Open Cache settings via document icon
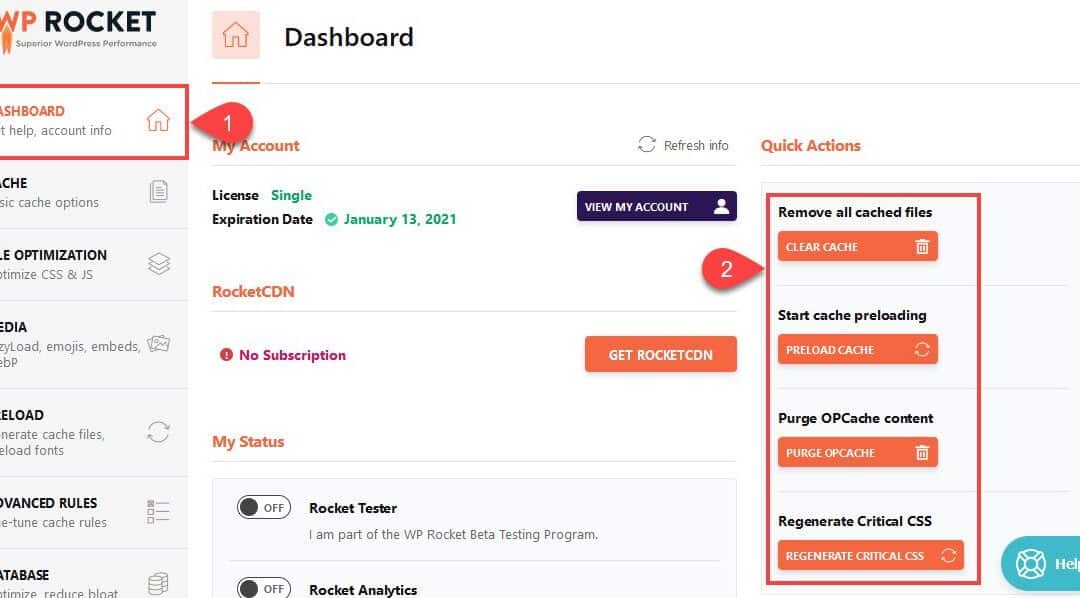 point(158,191)
